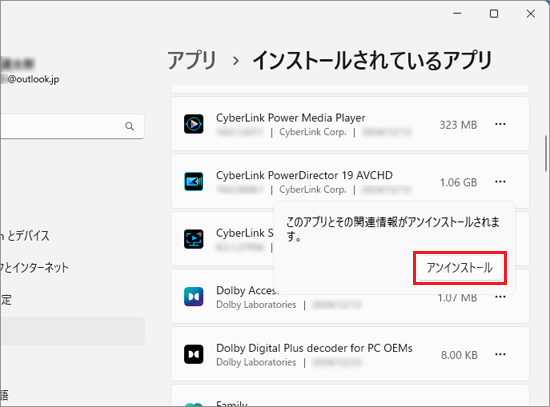Click the 323 MB size value

(x=458, y=125)
